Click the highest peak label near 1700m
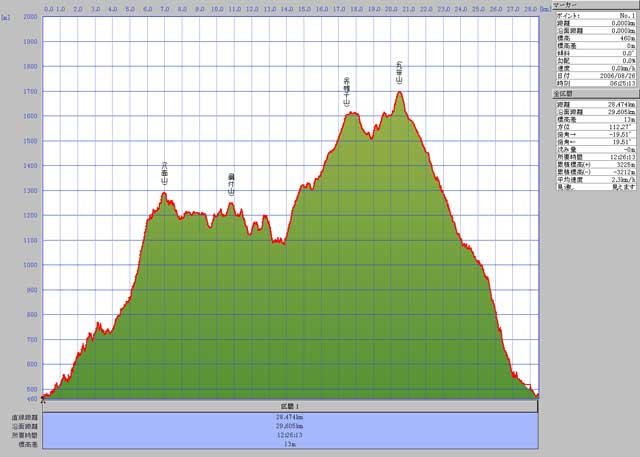Image resolution: width=640 pixels, height=457 pixels. pos(400,71)
